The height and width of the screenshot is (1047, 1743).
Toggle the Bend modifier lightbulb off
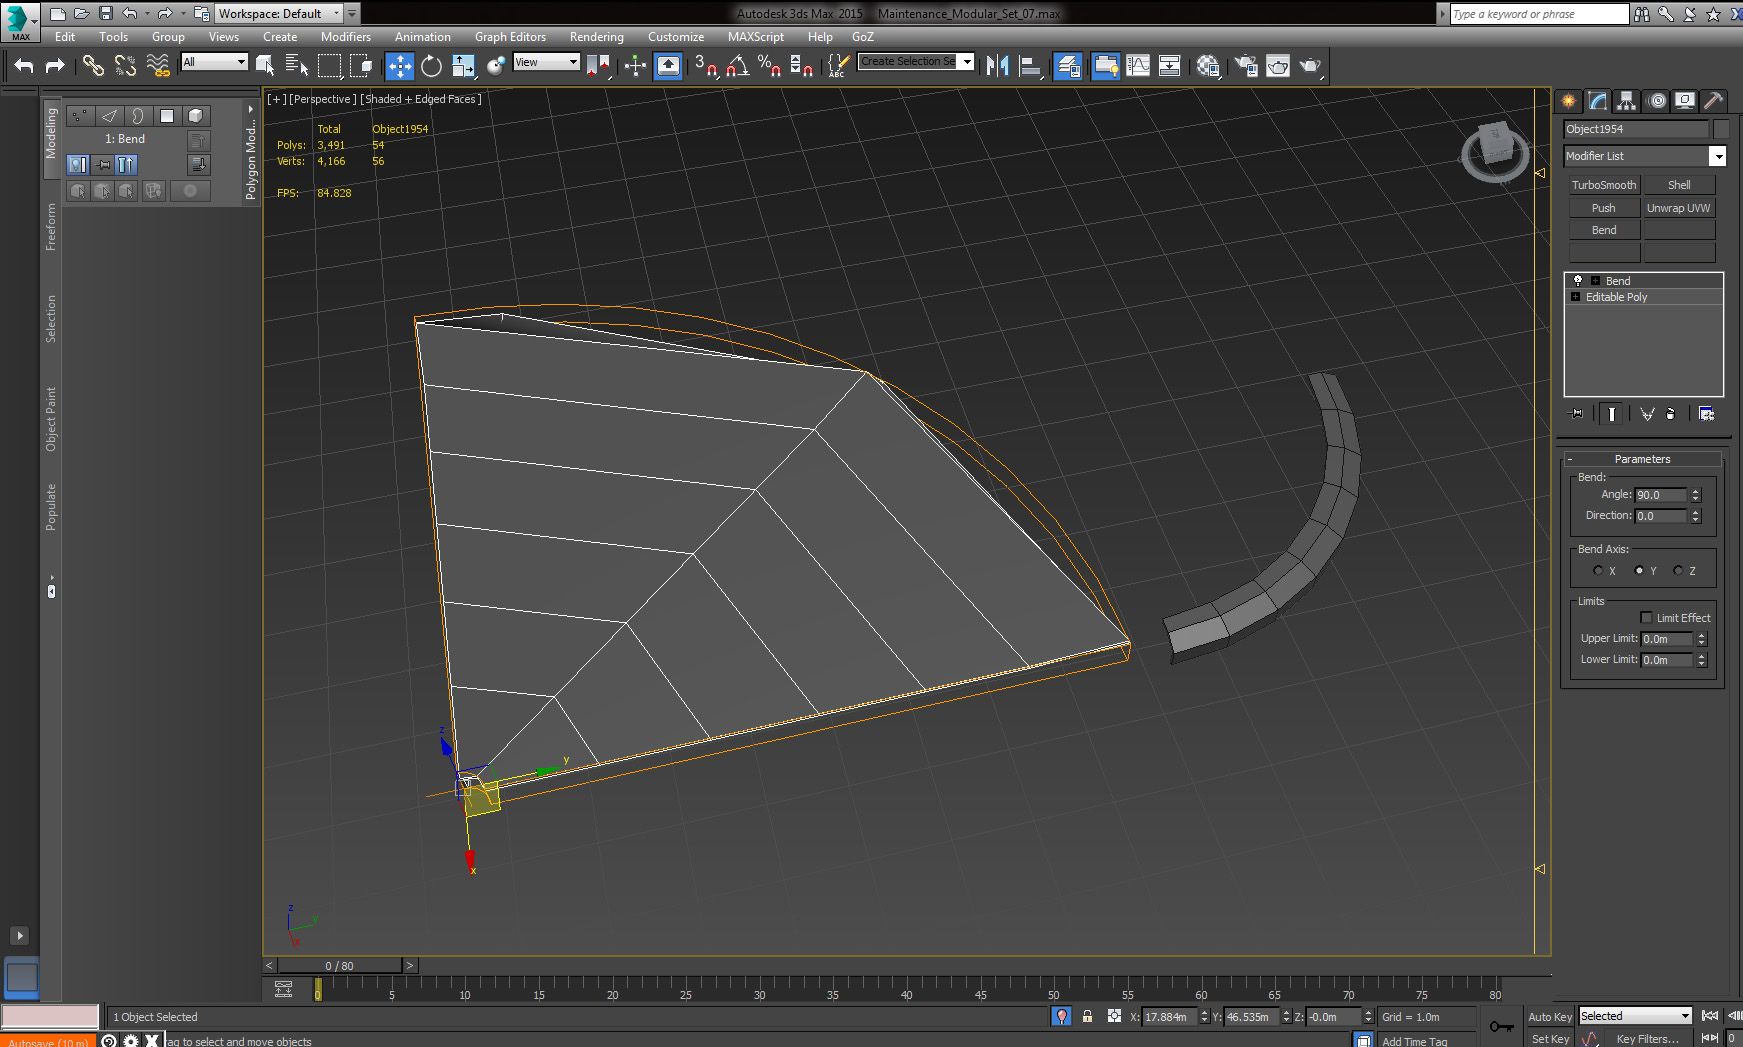(x=1578, y=281)
